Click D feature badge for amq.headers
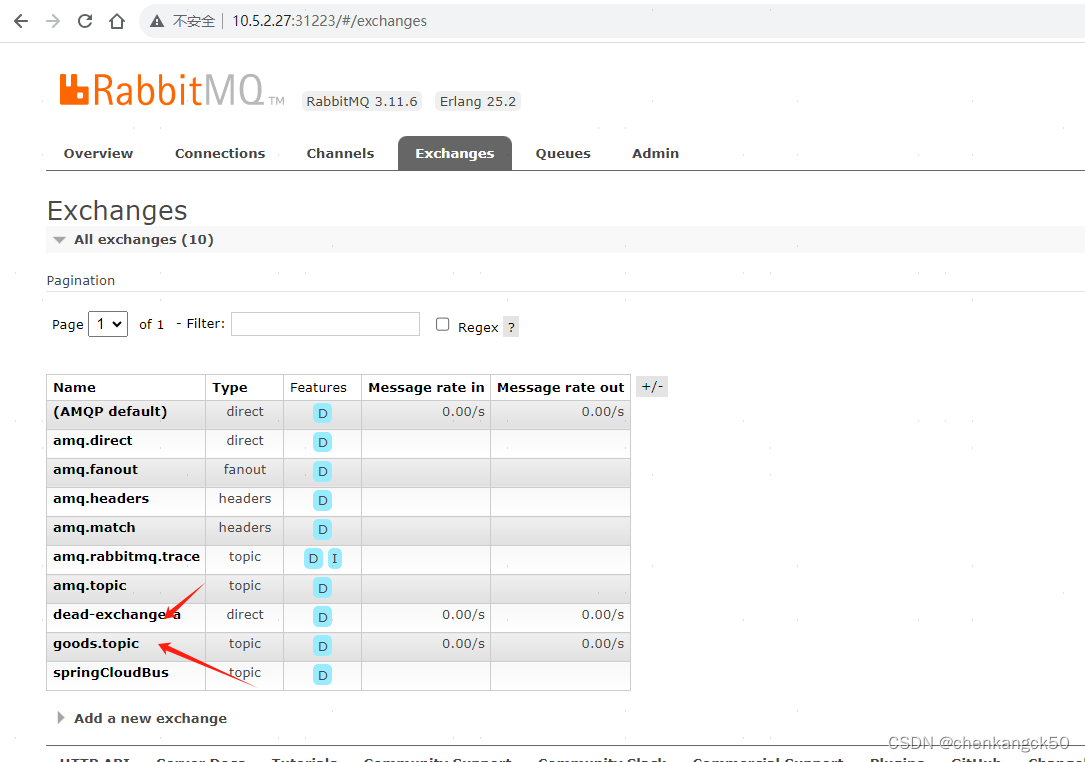 322,500
